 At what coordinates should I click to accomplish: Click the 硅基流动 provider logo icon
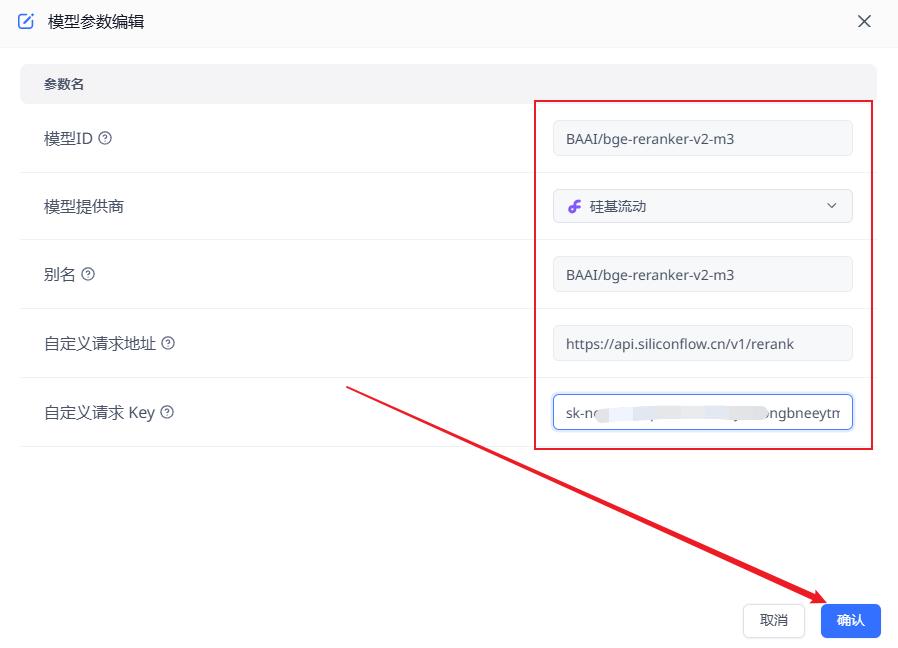coord(574,206)
